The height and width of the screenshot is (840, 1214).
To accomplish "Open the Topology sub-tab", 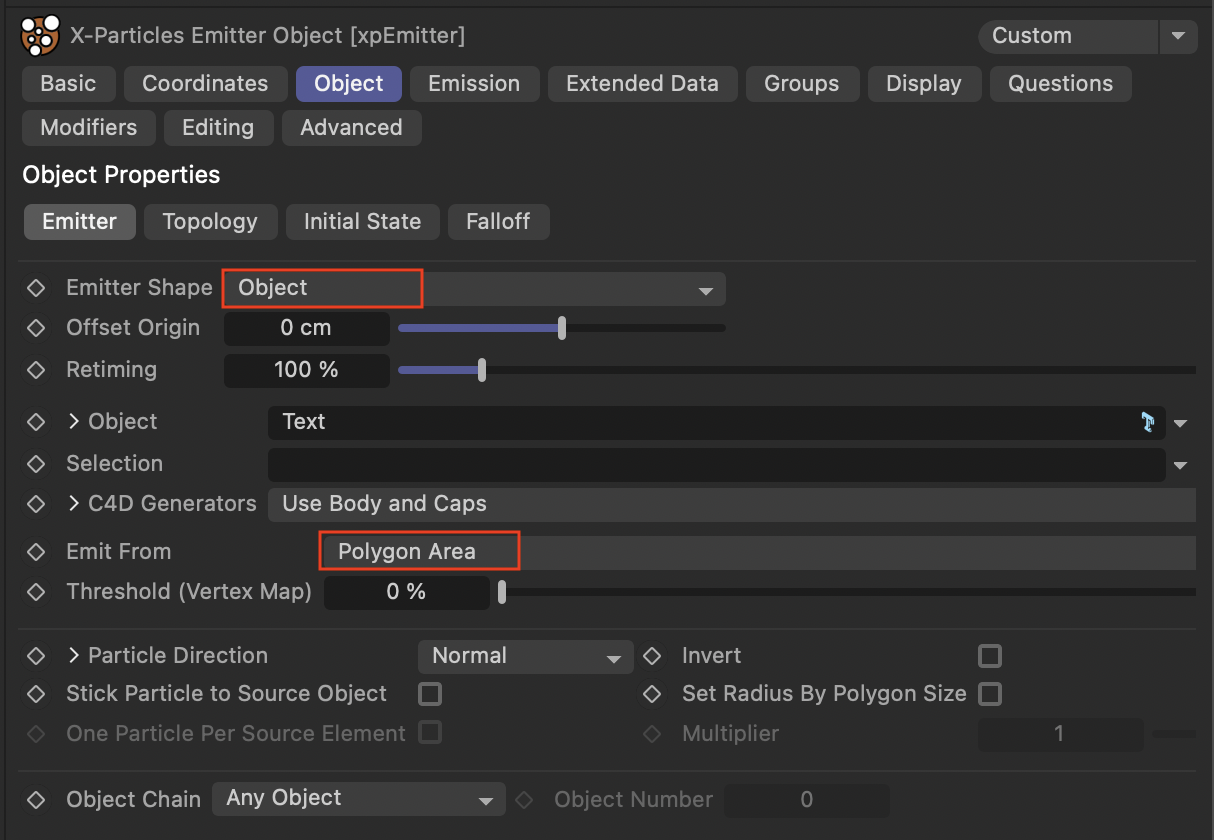I will click(210, 222).
